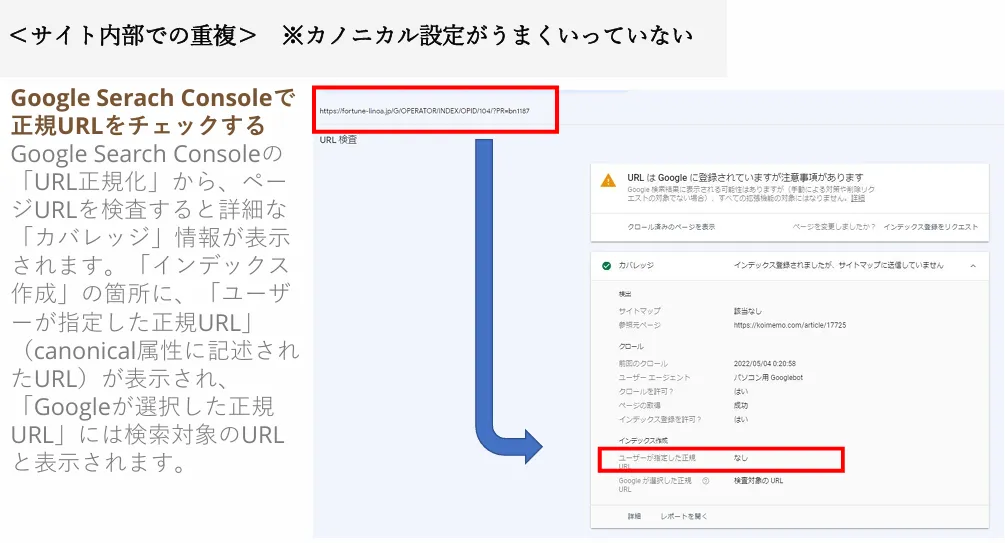Click the '前回のクロール' label

pyautogui.click(x=643, y=363)
